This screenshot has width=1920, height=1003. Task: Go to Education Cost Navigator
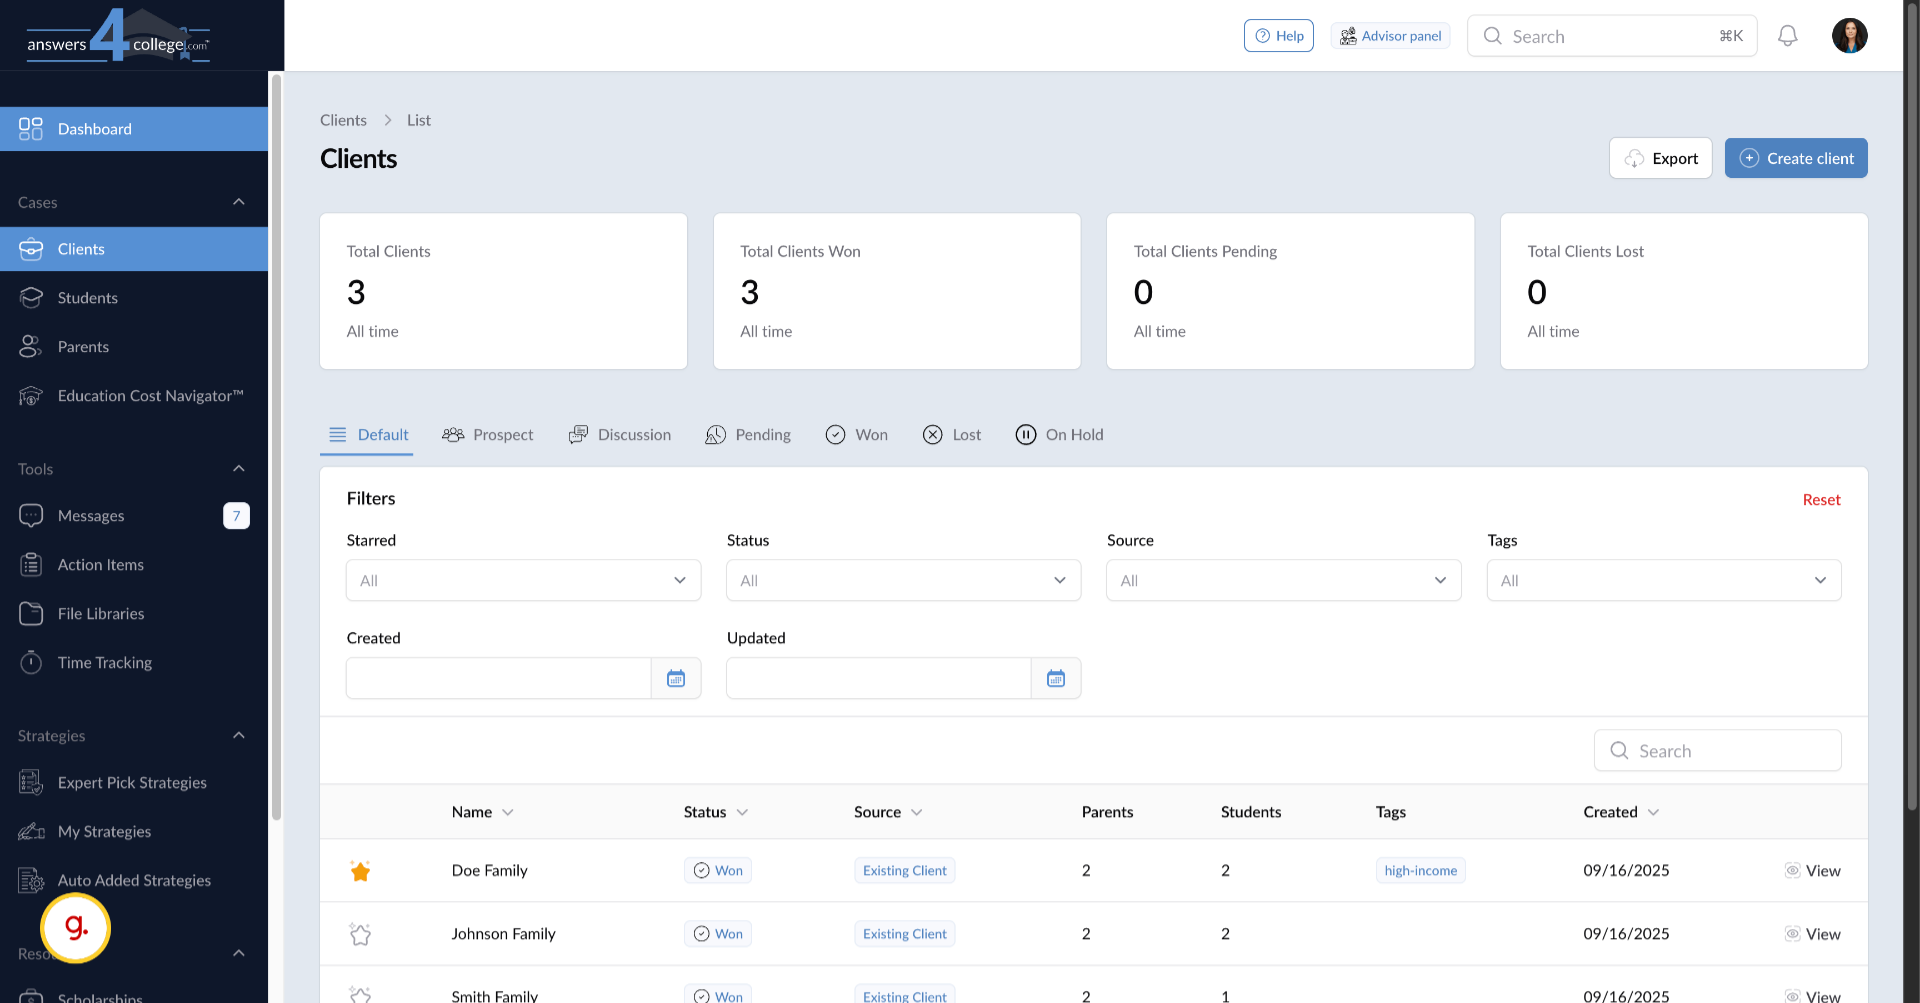[150, 396]
